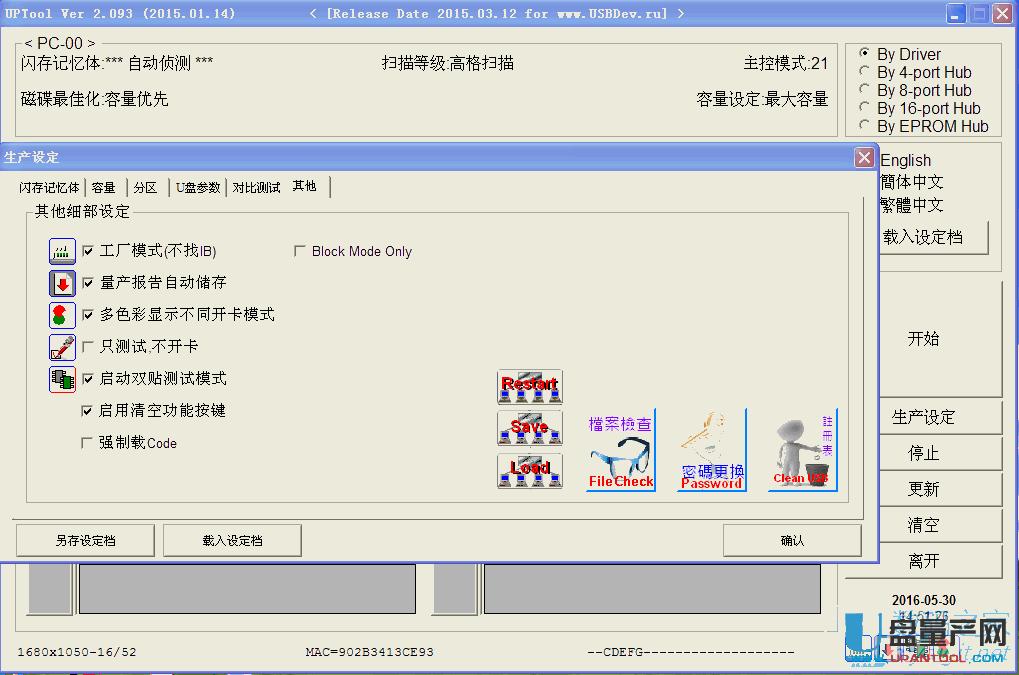Click the red down-arrow report save icon
The image size is (1019, 675).
[x=61, y=283]
